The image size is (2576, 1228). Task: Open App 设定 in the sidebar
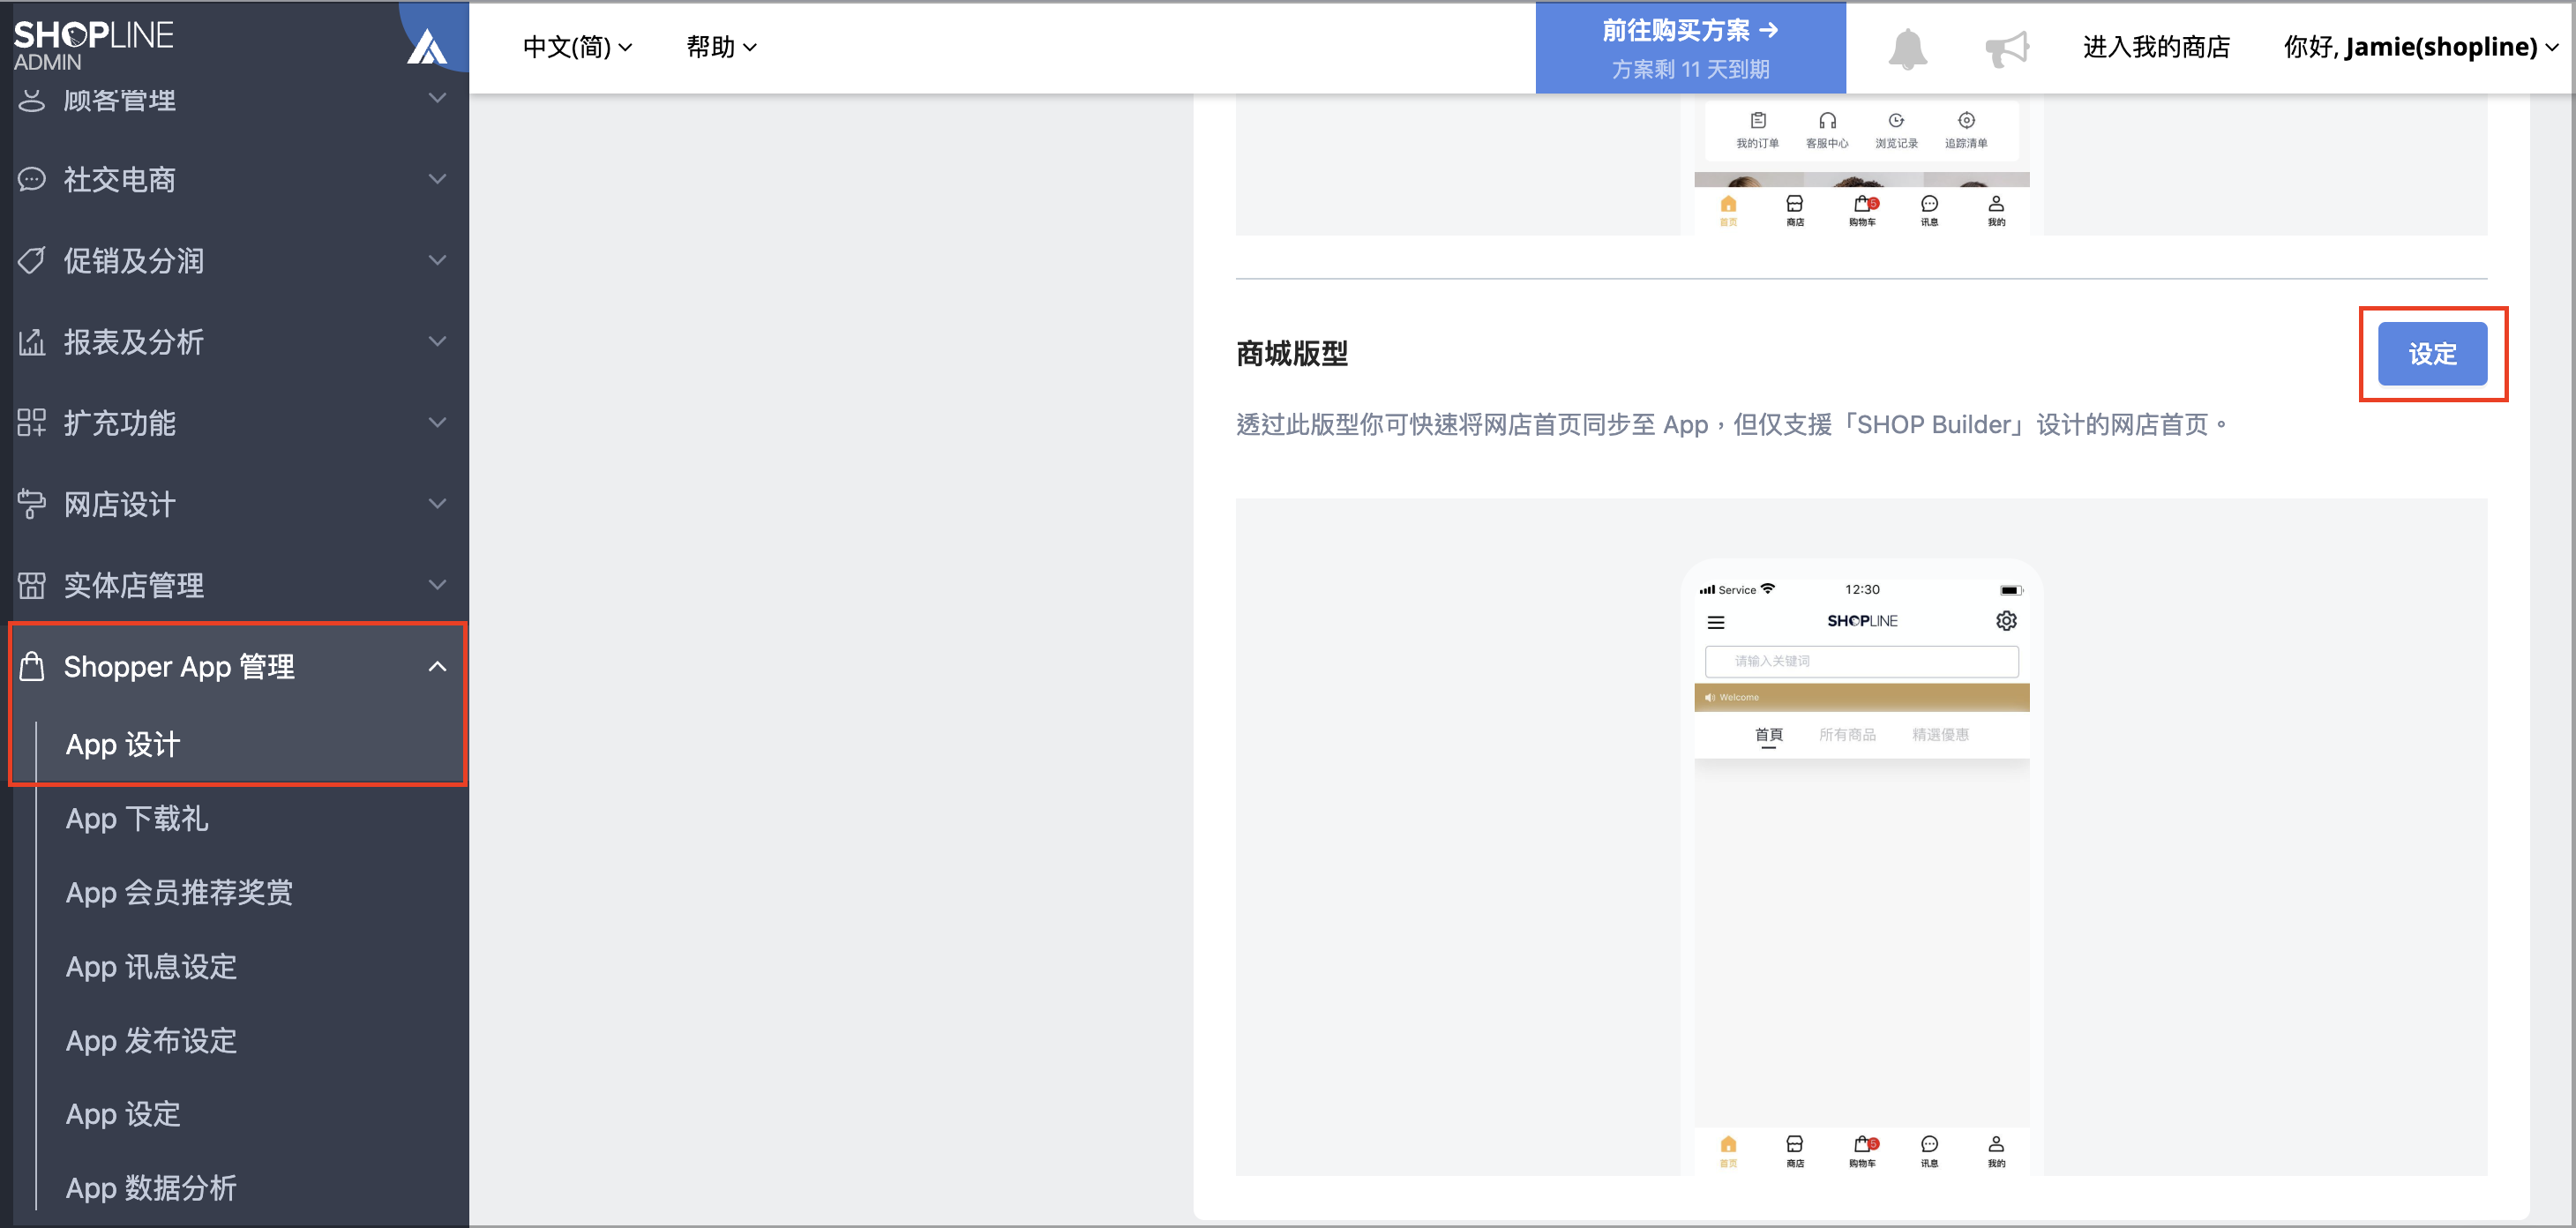point(122,1113)
